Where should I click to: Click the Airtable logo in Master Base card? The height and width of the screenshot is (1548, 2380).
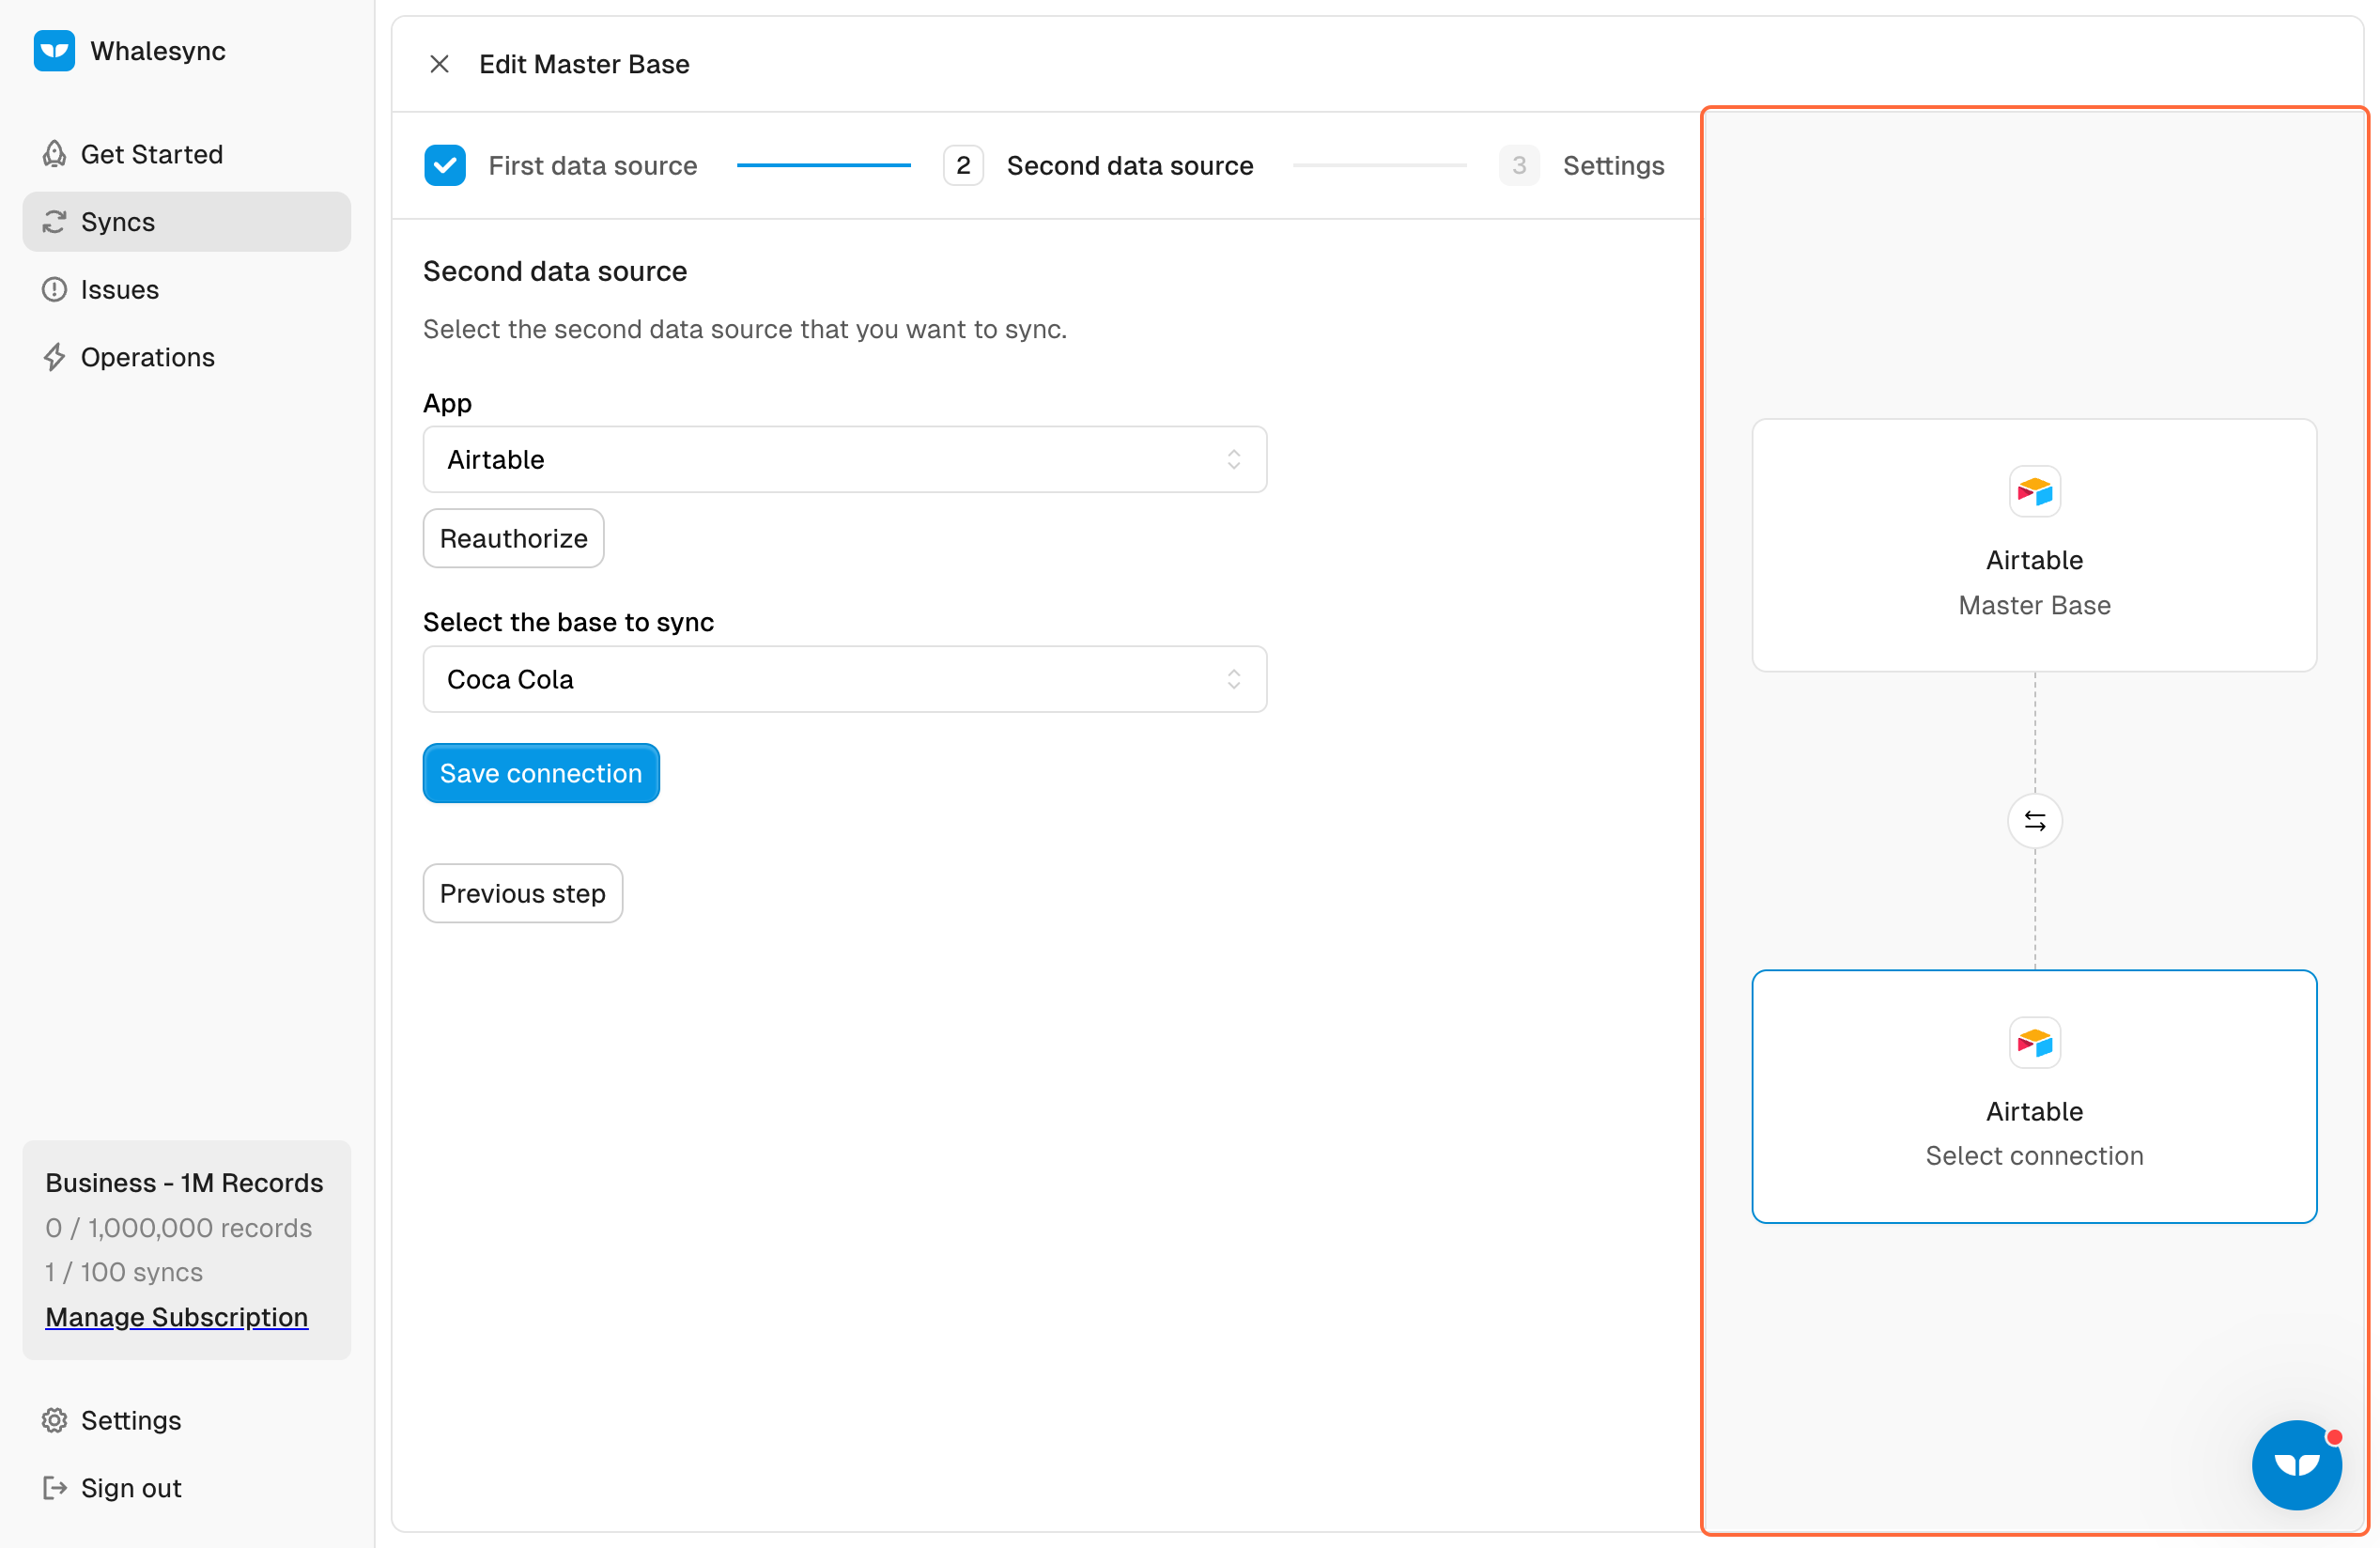(x=2034, y=492)
